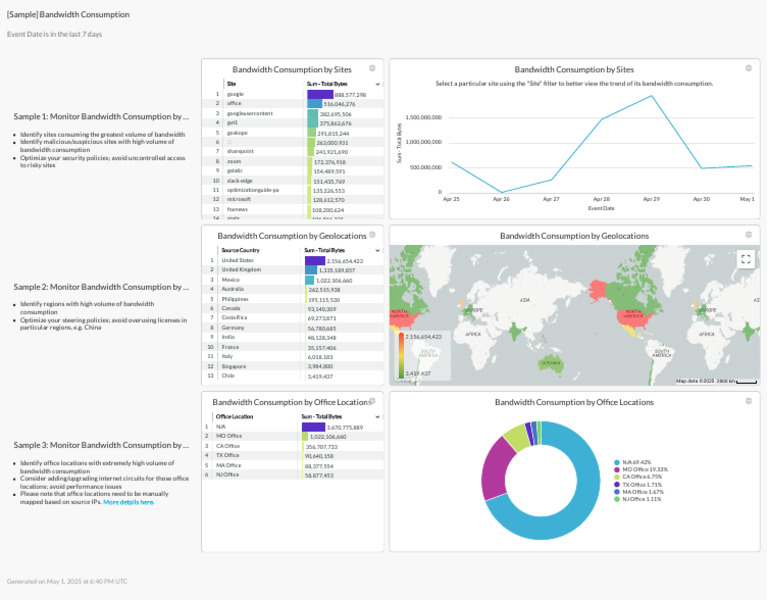Click the 'Office Location' column header
768x600 pixels.
tap(234, 417)
